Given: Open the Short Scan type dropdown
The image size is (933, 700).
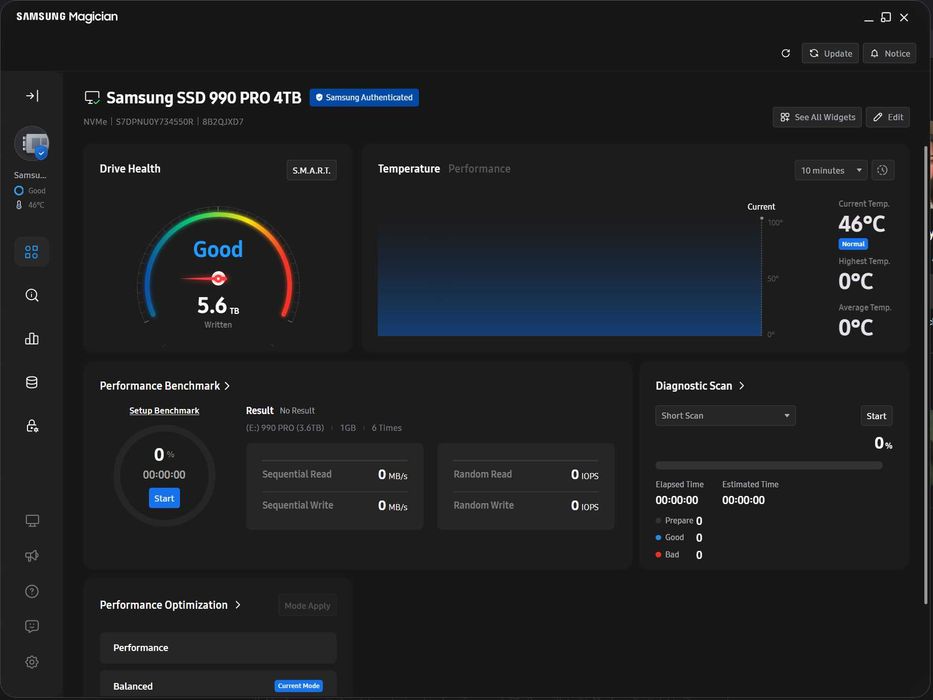Looking at the screenshot, I should point(725,415).
